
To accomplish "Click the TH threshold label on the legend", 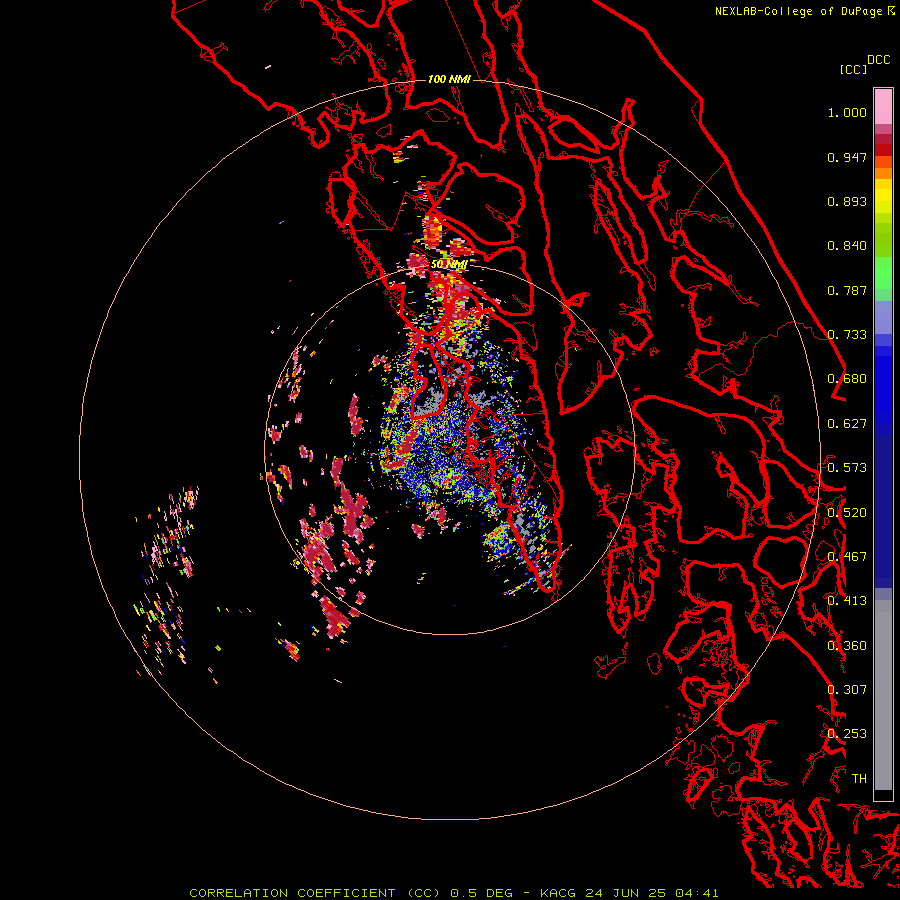I will [x=859, y=778].
